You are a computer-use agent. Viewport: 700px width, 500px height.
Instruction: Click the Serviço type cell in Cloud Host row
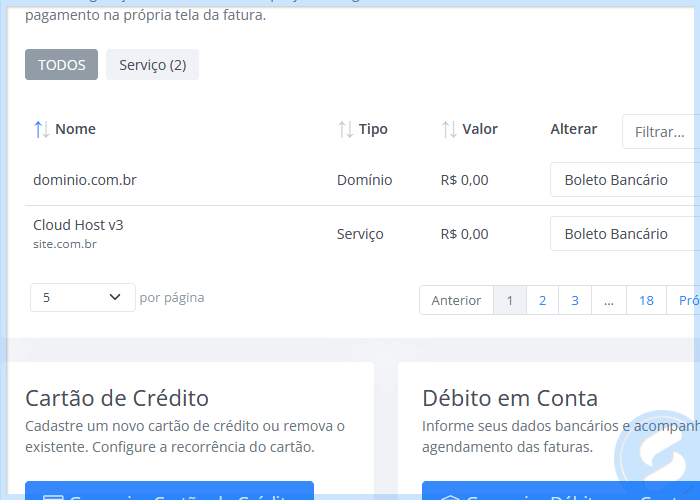point(360,234)
